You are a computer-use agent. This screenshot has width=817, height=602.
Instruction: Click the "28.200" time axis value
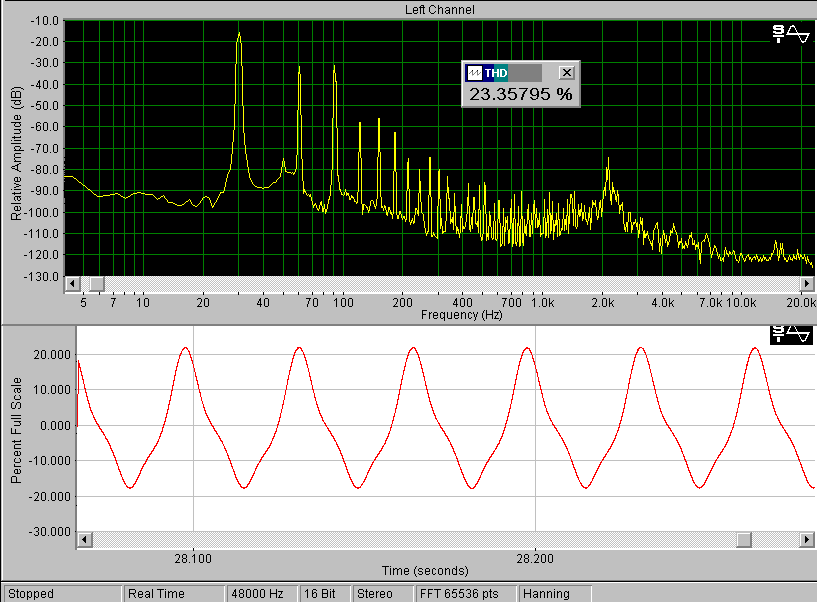pos(535,559)
